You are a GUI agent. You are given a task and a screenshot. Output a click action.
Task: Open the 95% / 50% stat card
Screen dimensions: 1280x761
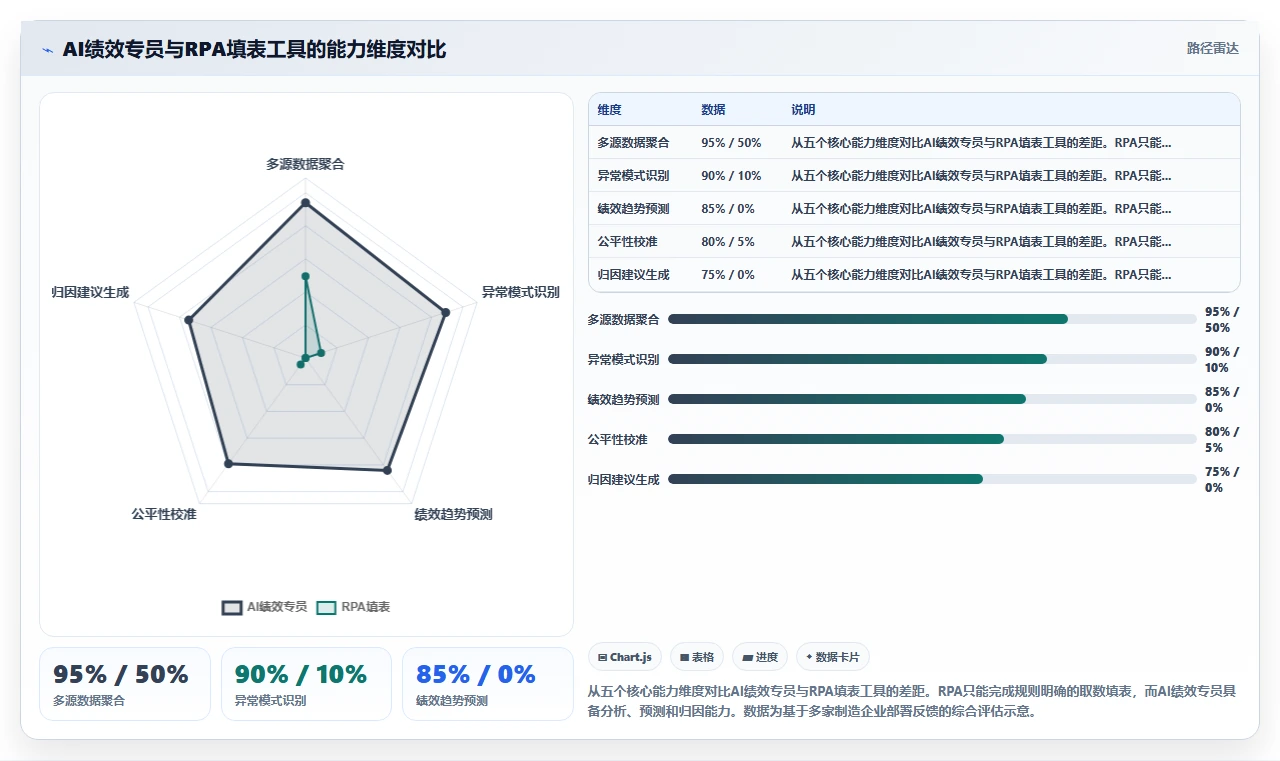(x=125, y=684)
